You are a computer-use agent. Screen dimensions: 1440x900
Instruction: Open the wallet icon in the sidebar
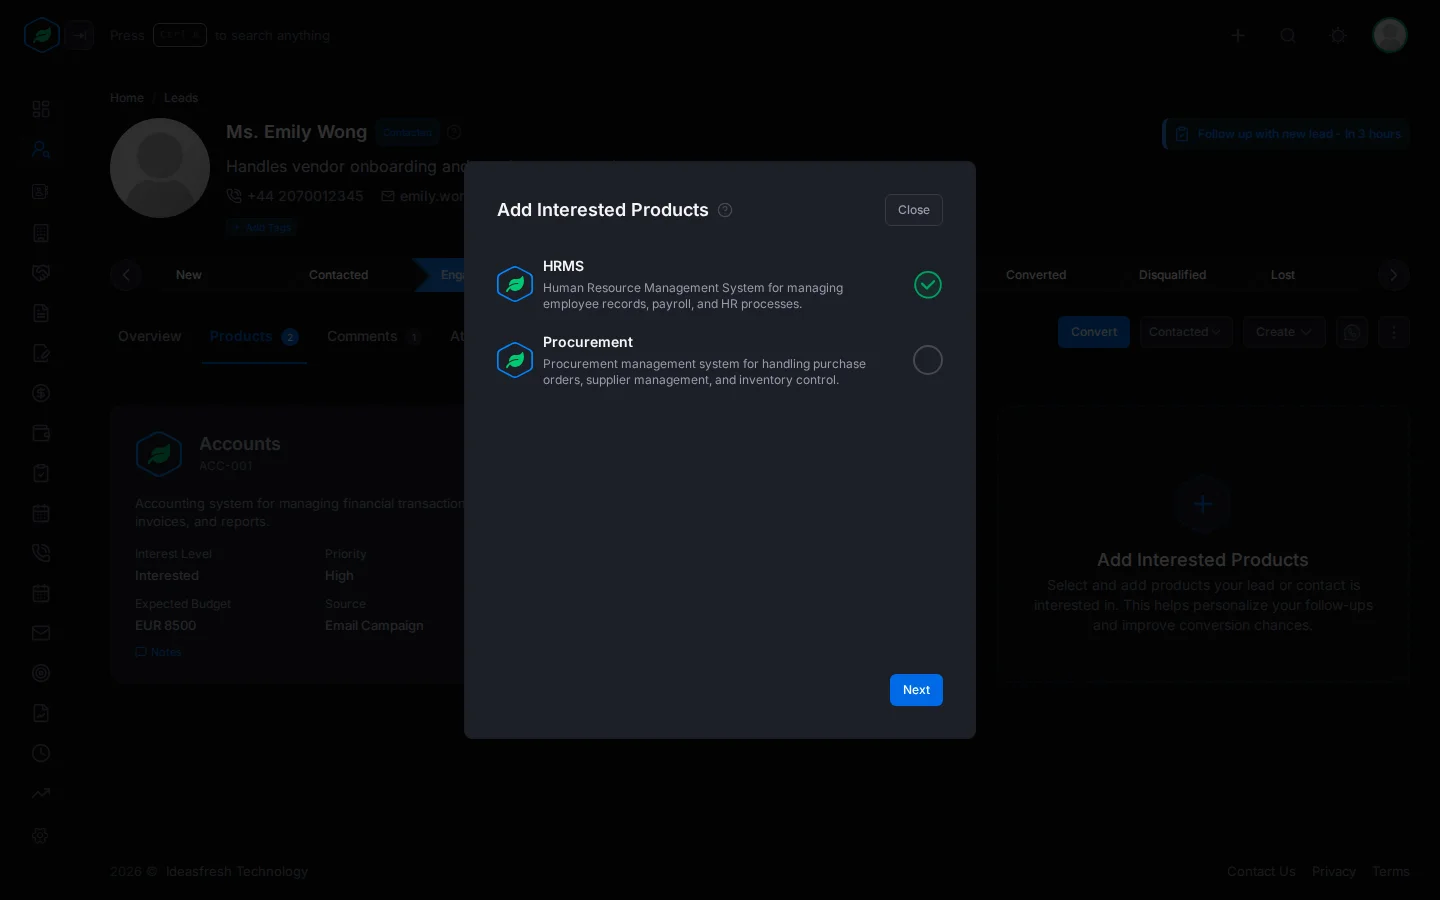pos(41,433)
